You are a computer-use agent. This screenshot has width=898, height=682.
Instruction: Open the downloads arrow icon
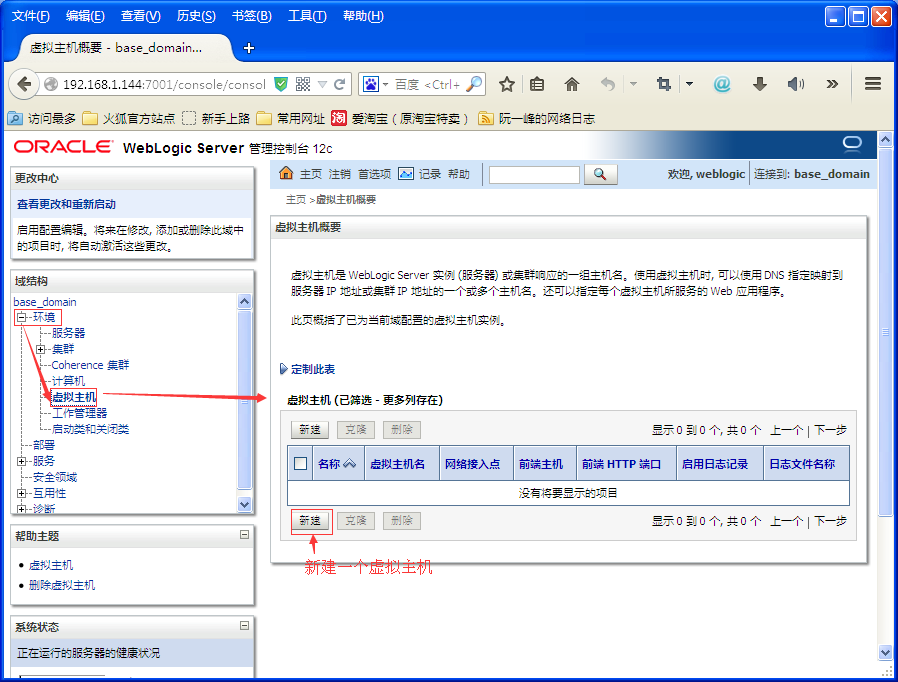click(759, 85)
